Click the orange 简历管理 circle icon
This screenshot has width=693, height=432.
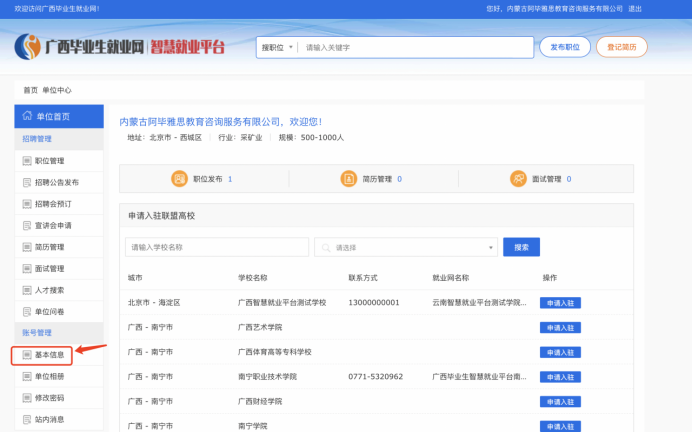pyautogui.click(x=348, y=179)
